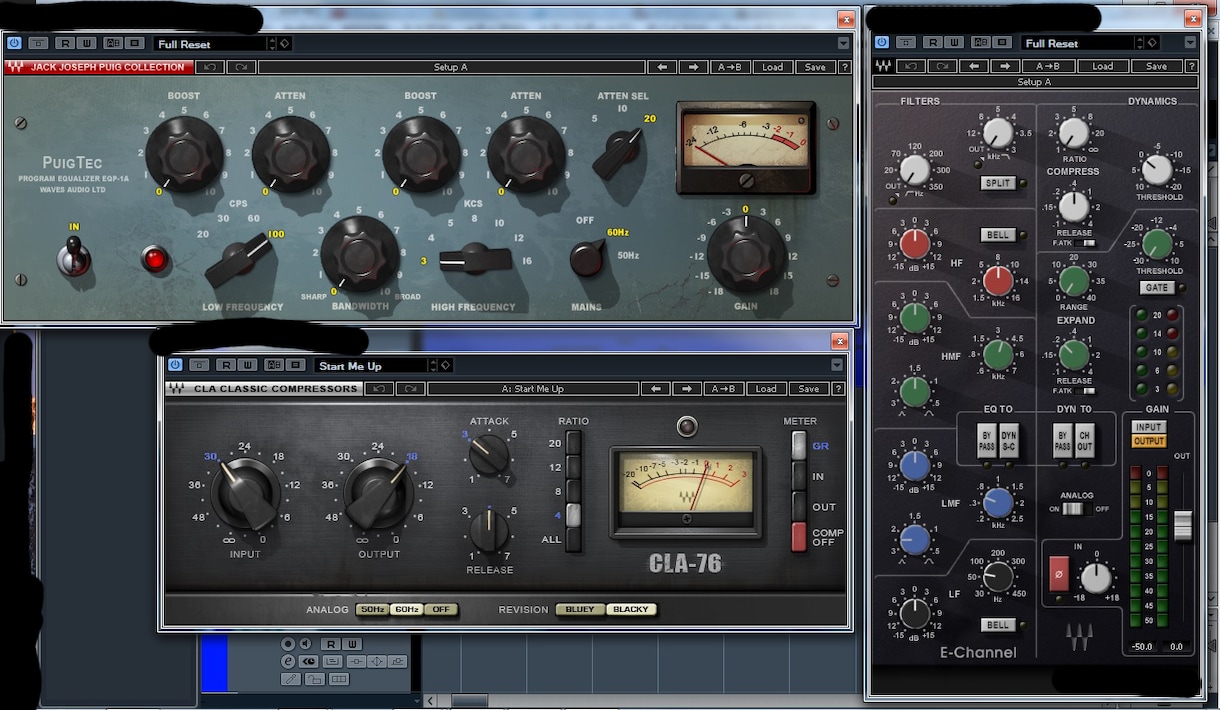
Task: Toggle COMP OFF on the CLA-76
Action: point(799,537)
